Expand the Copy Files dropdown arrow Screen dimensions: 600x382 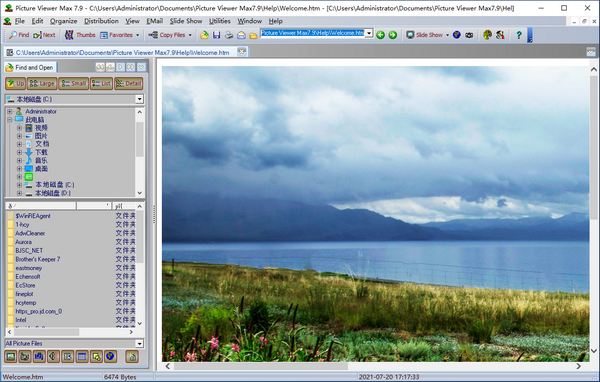click(x=190, y=35)
